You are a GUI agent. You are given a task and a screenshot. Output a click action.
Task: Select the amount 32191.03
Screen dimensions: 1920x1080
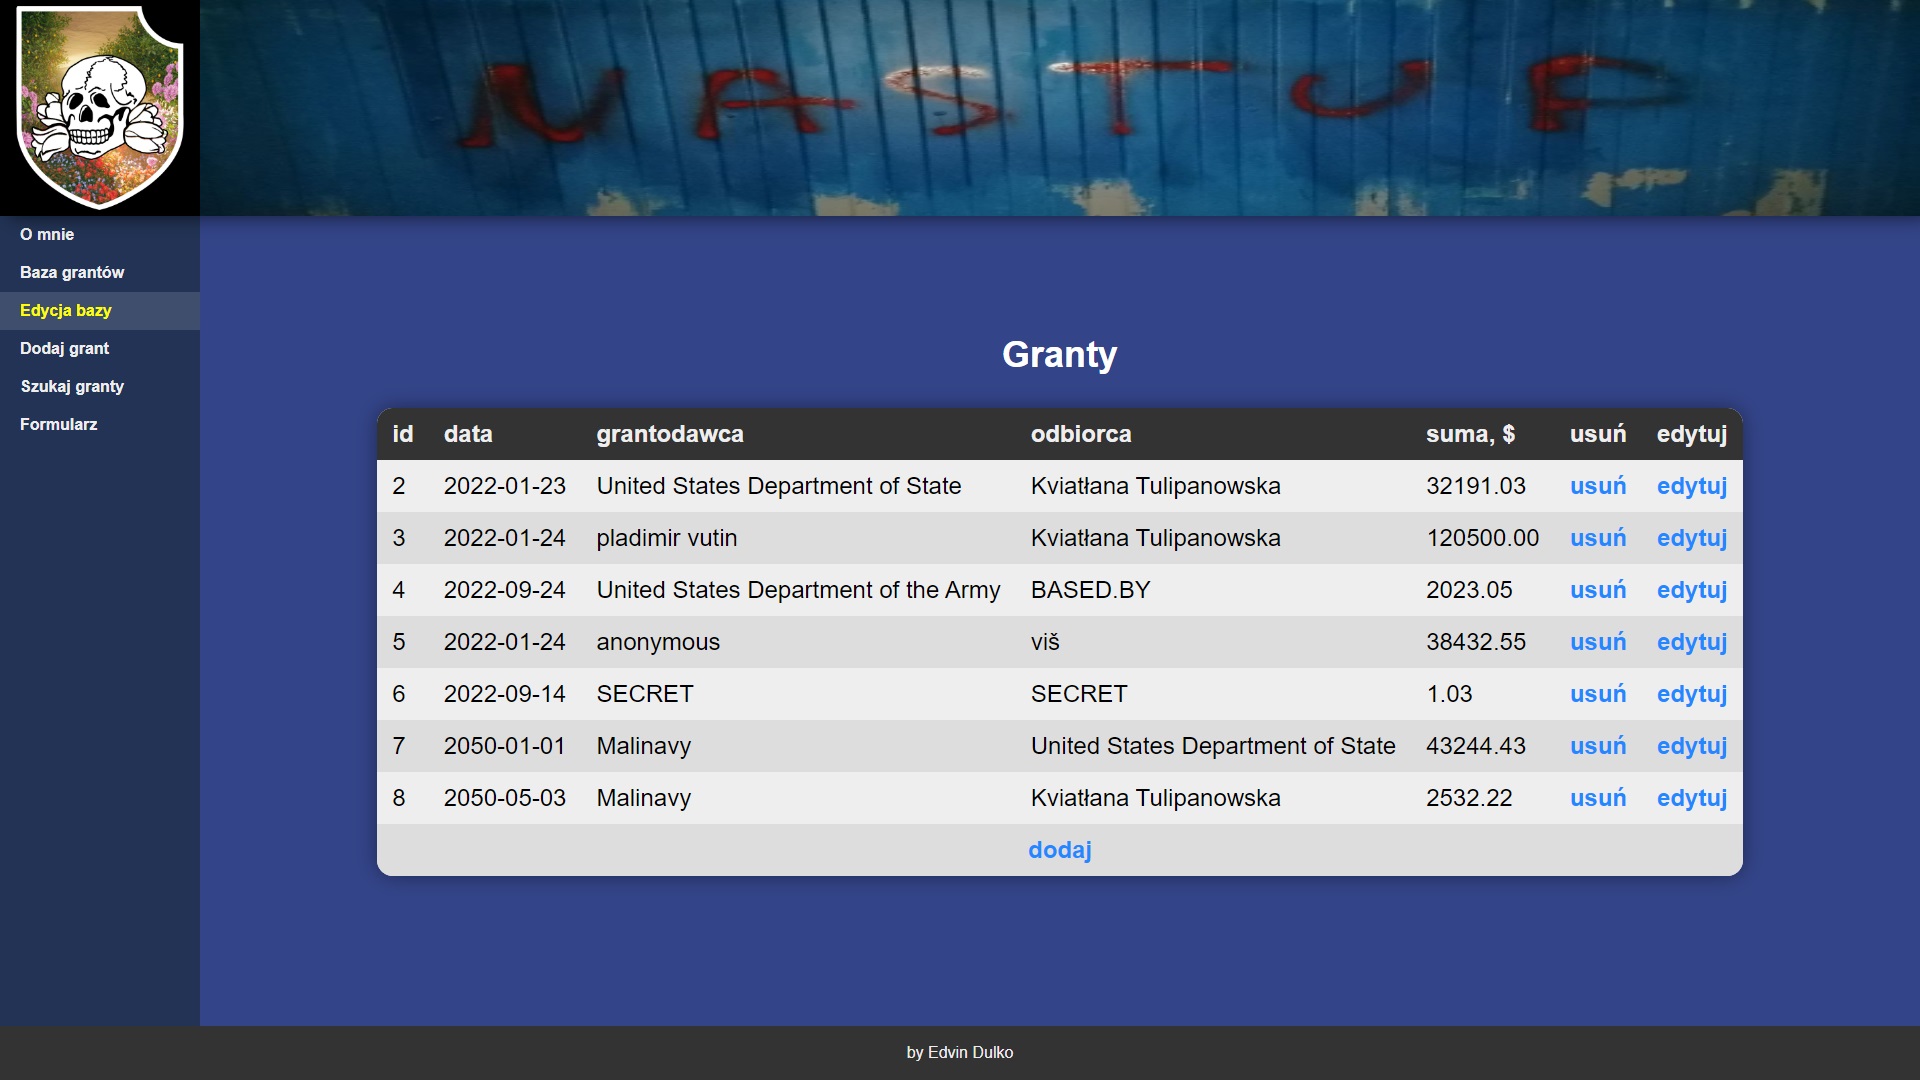(x=1476, y=486)
